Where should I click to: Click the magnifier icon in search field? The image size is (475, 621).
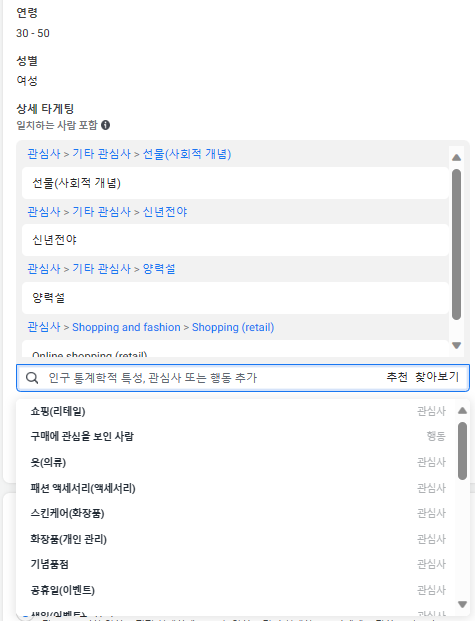(x=32, y=378)
